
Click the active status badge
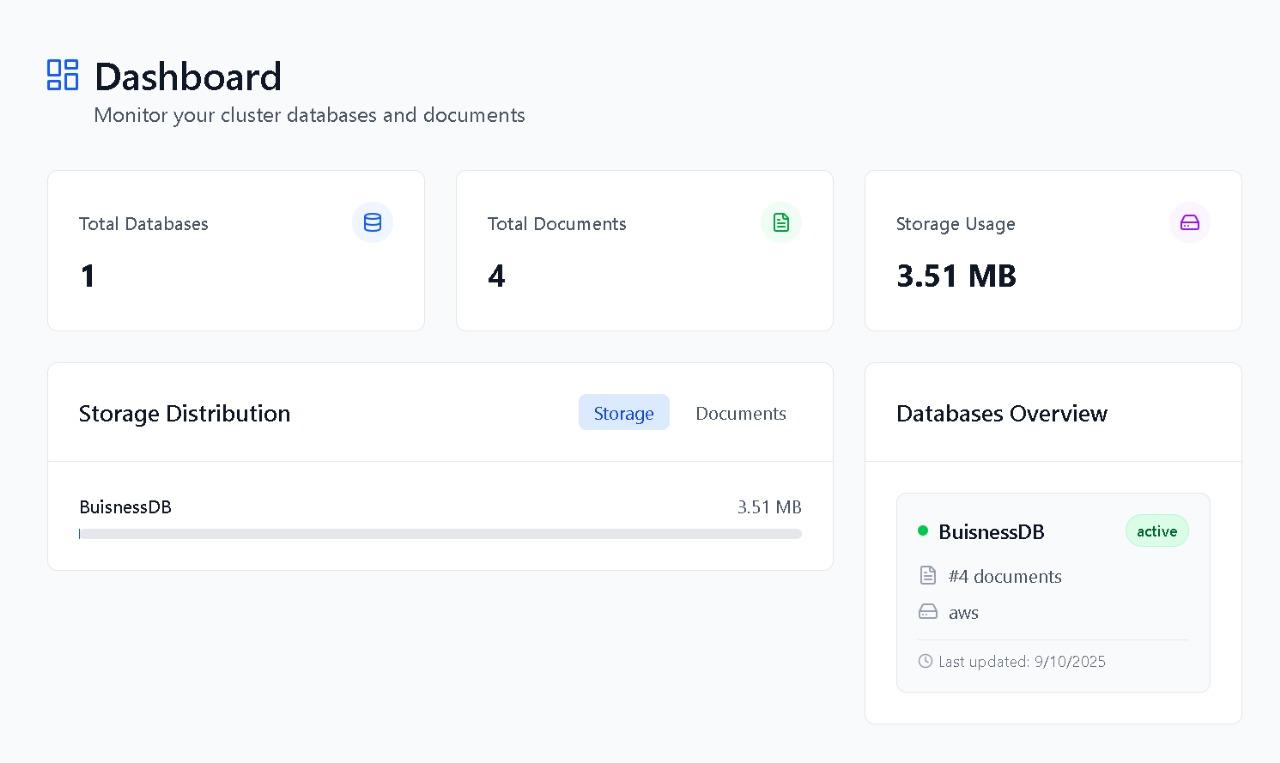tap(1156, 531)
